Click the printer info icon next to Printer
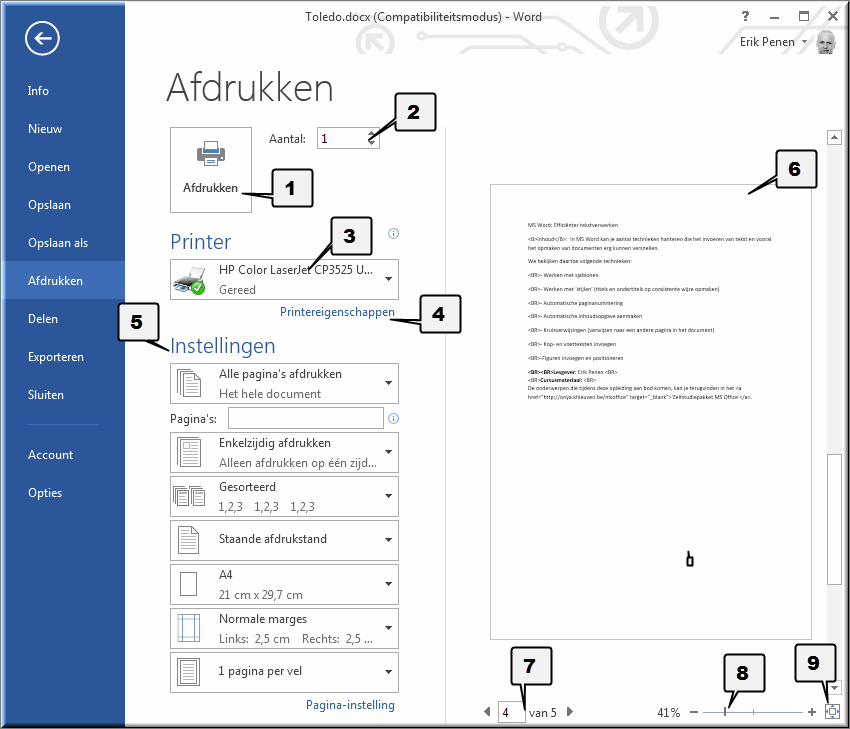 pyautogui.click(x=393, y=234)
